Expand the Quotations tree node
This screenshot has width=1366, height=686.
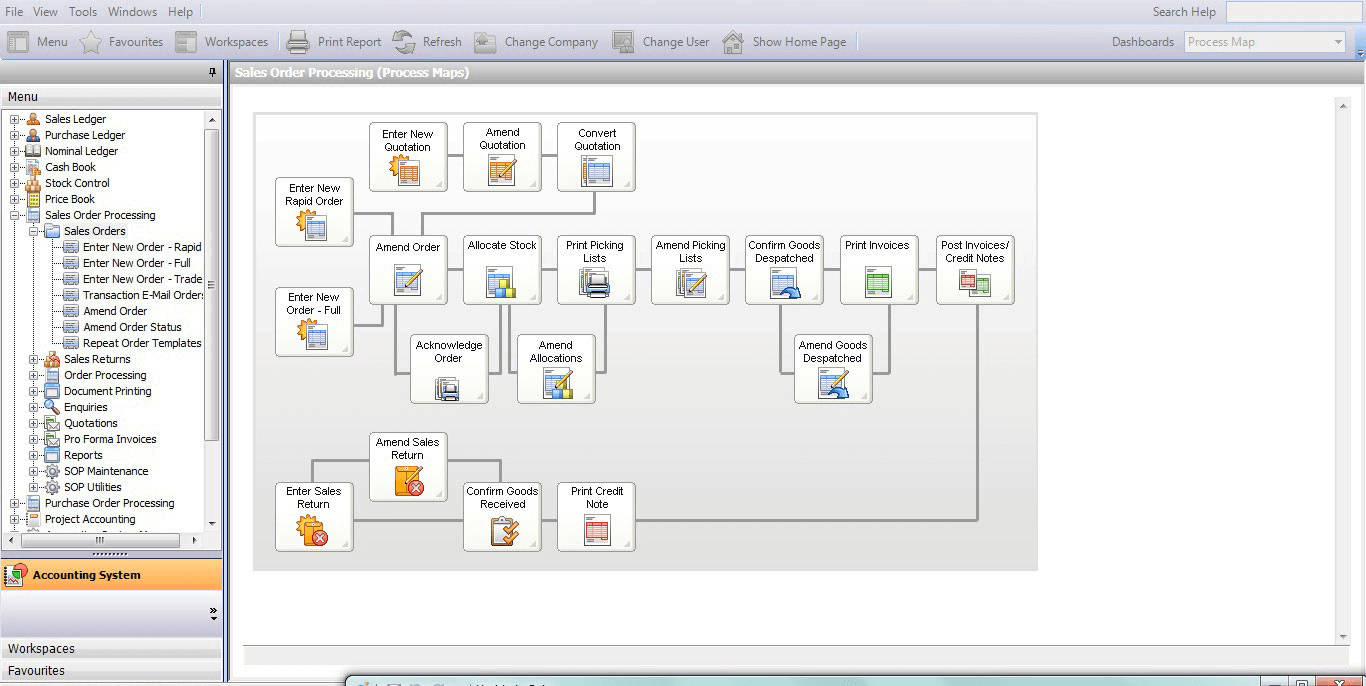point(34,423)
